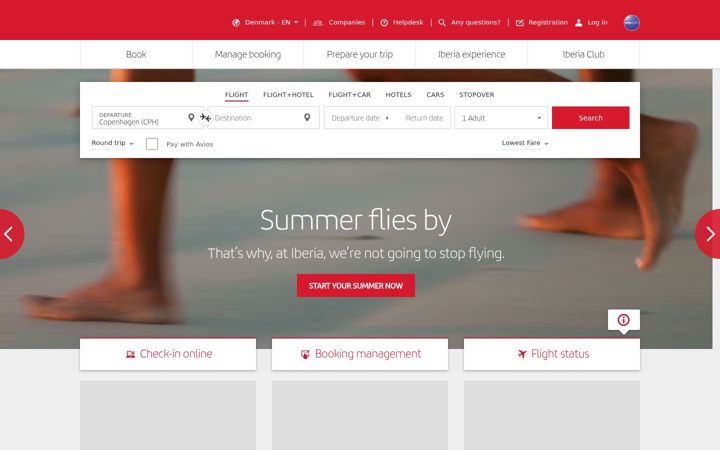
Task: Switch to the FLIGHT+CAR tab
Action: click(x=349, y=95)
